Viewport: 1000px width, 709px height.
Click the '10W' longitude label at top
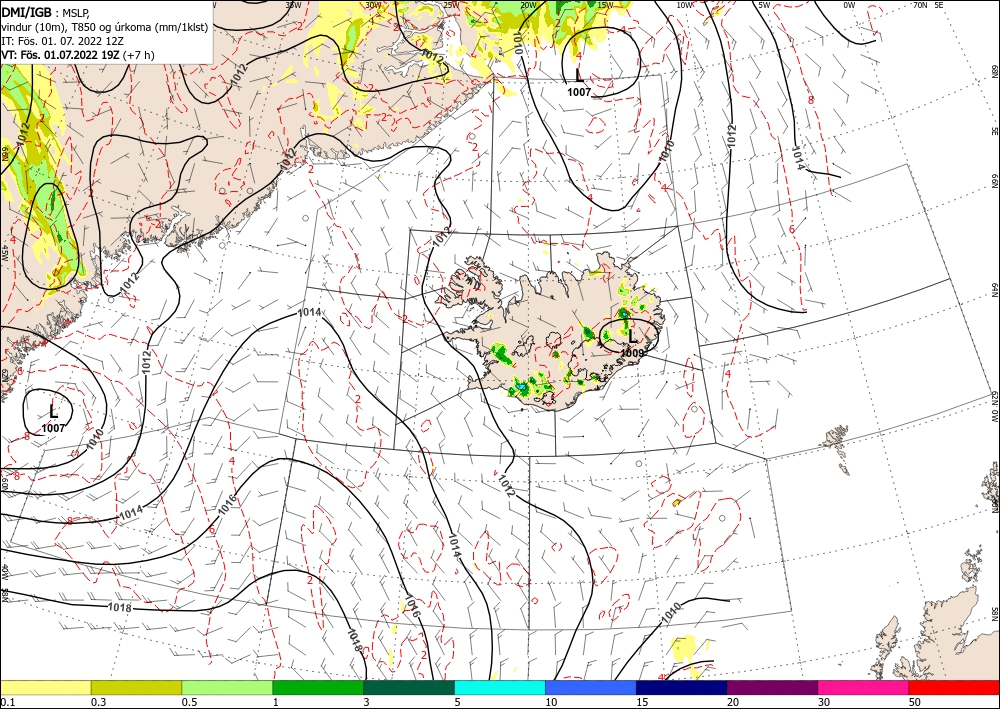click(684, 5)
